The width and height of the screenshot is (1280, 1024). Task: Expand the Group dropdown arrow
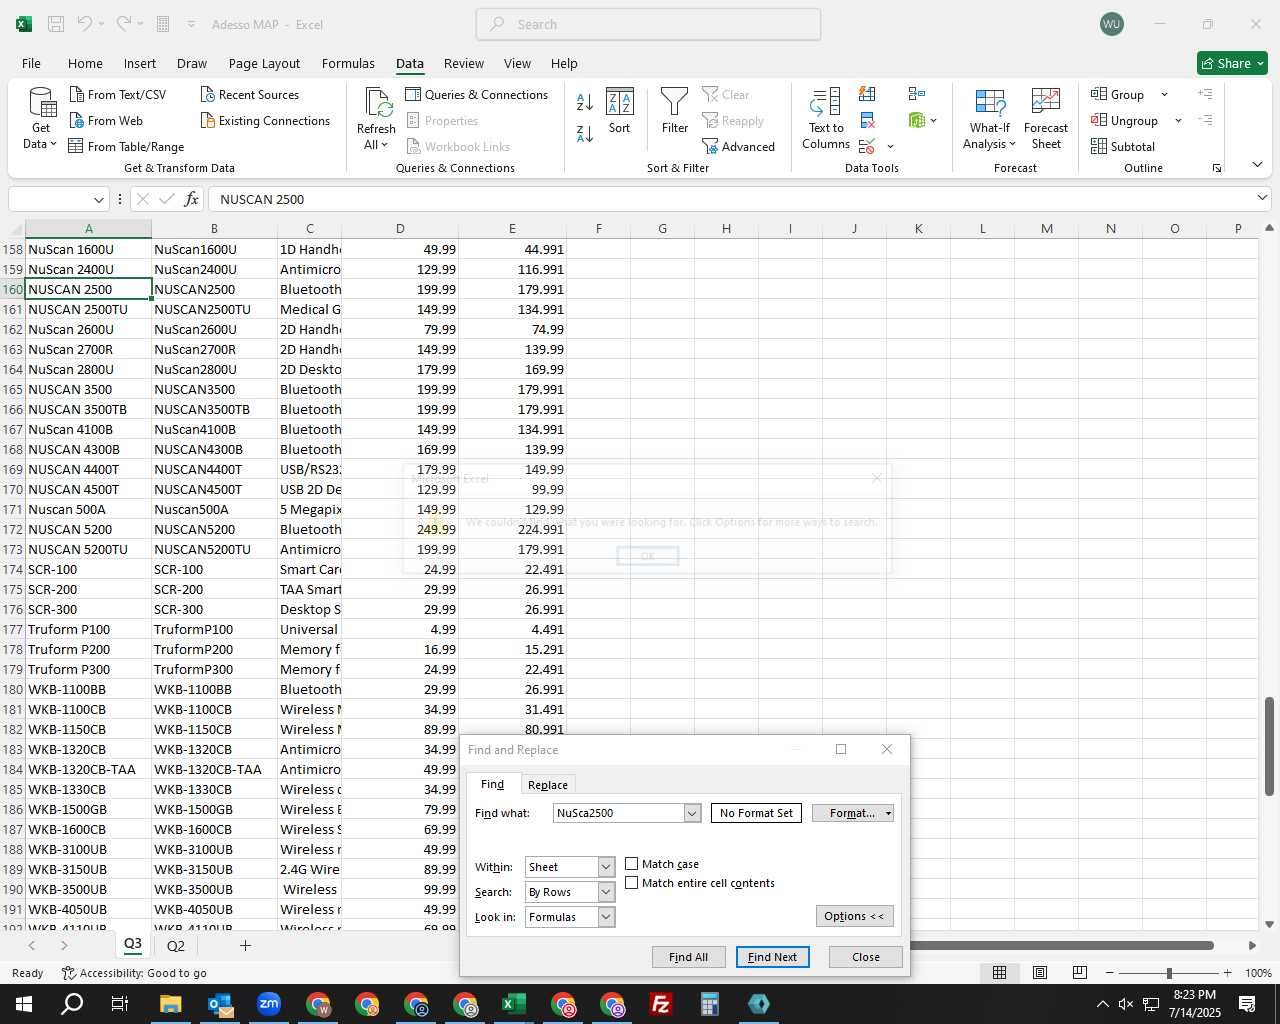pyautogui.click(x=1164, y=95)
